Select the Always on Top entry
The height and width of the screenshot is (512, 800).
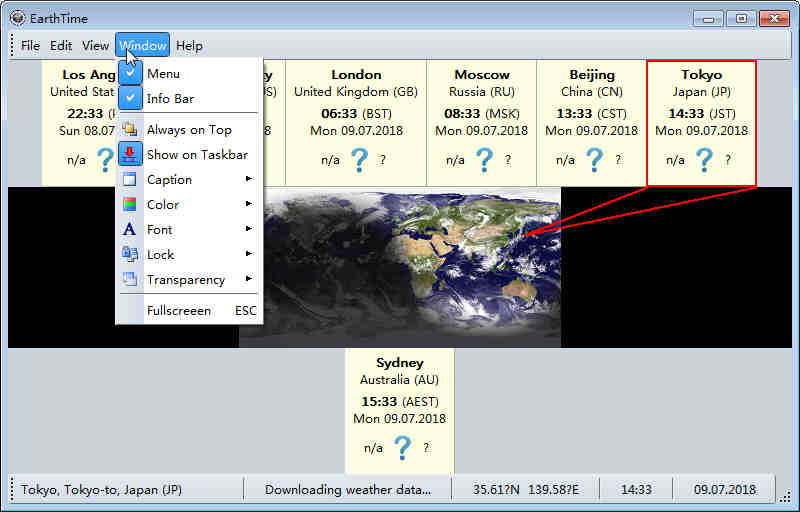coord(189,130)
